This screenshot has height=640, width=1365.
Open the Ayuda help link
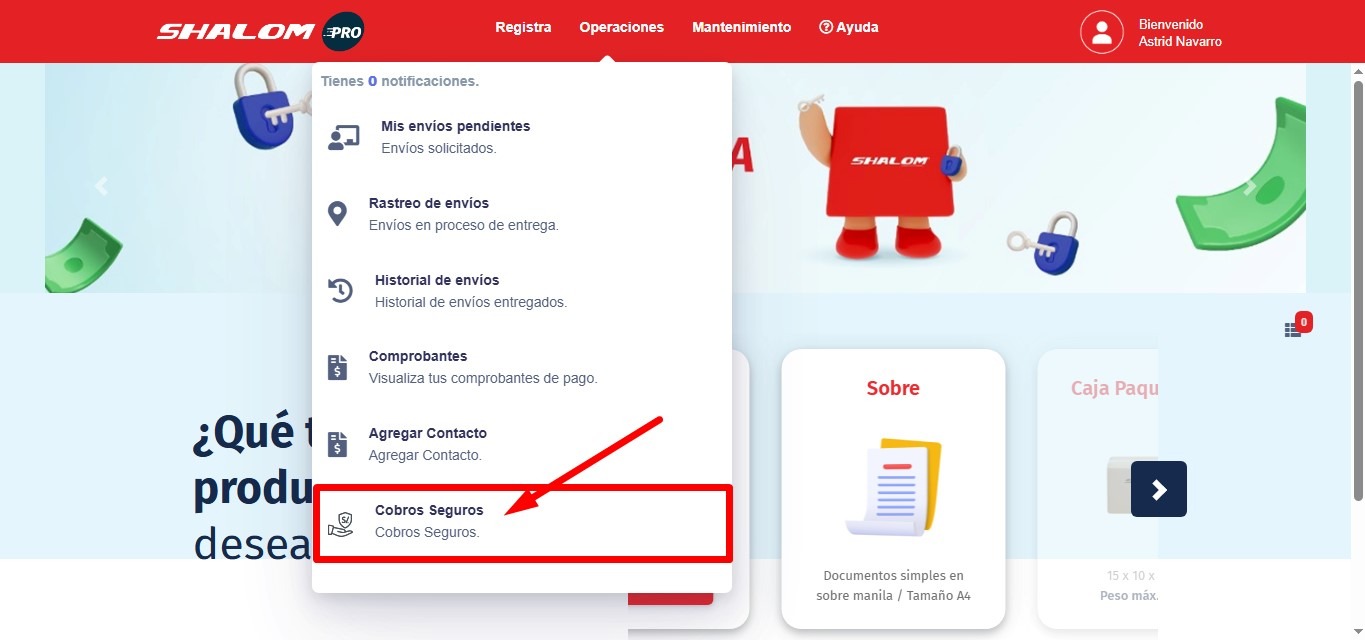848,27
